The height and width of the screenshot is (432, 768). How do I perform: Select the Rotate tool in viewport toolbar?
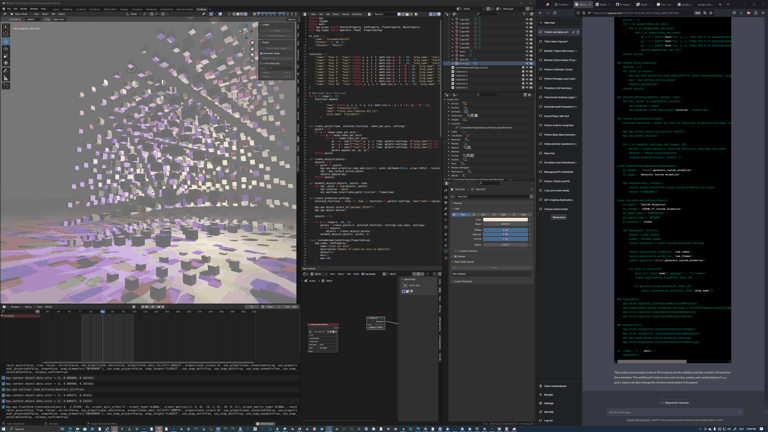[x=6, y=49]
